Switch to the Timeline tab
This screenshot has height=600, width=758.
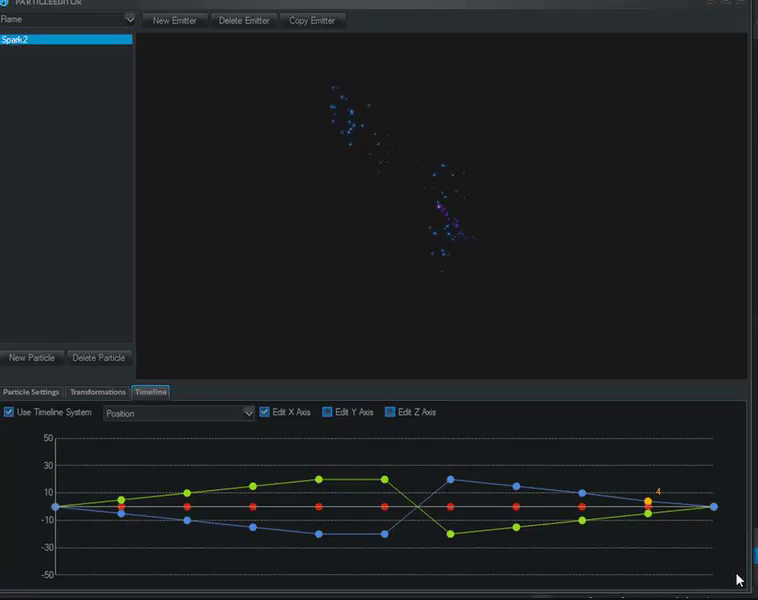pos(151,392)
